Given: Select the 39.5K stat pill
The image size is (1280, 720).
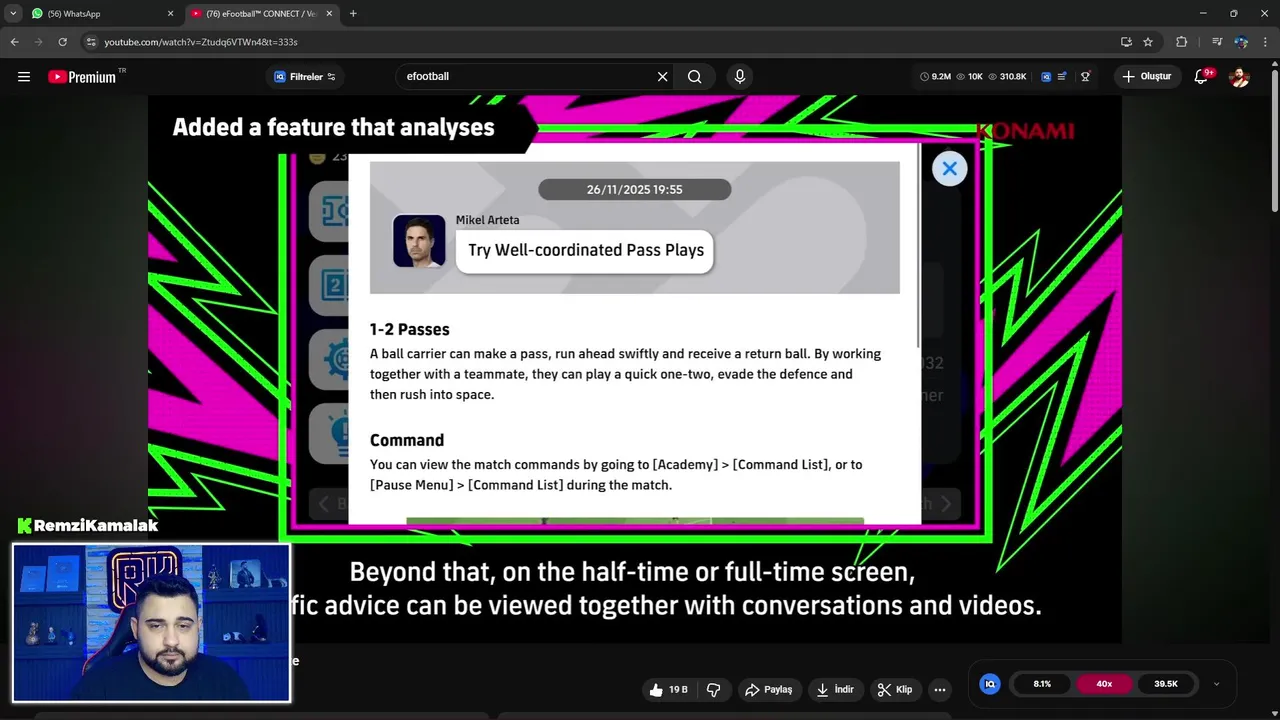Looking at the screenshot, I should (x=1166, y=684).
